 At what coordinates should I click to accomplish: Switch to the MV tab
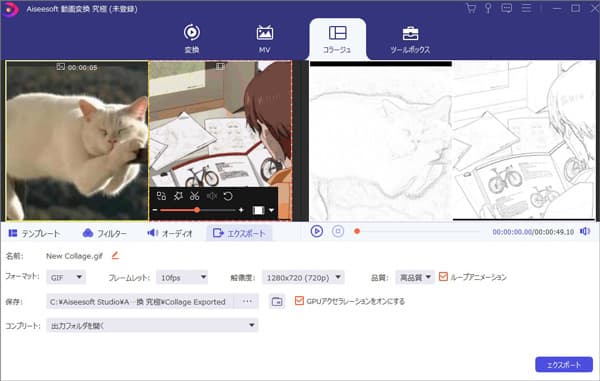(x=264, y=39)
